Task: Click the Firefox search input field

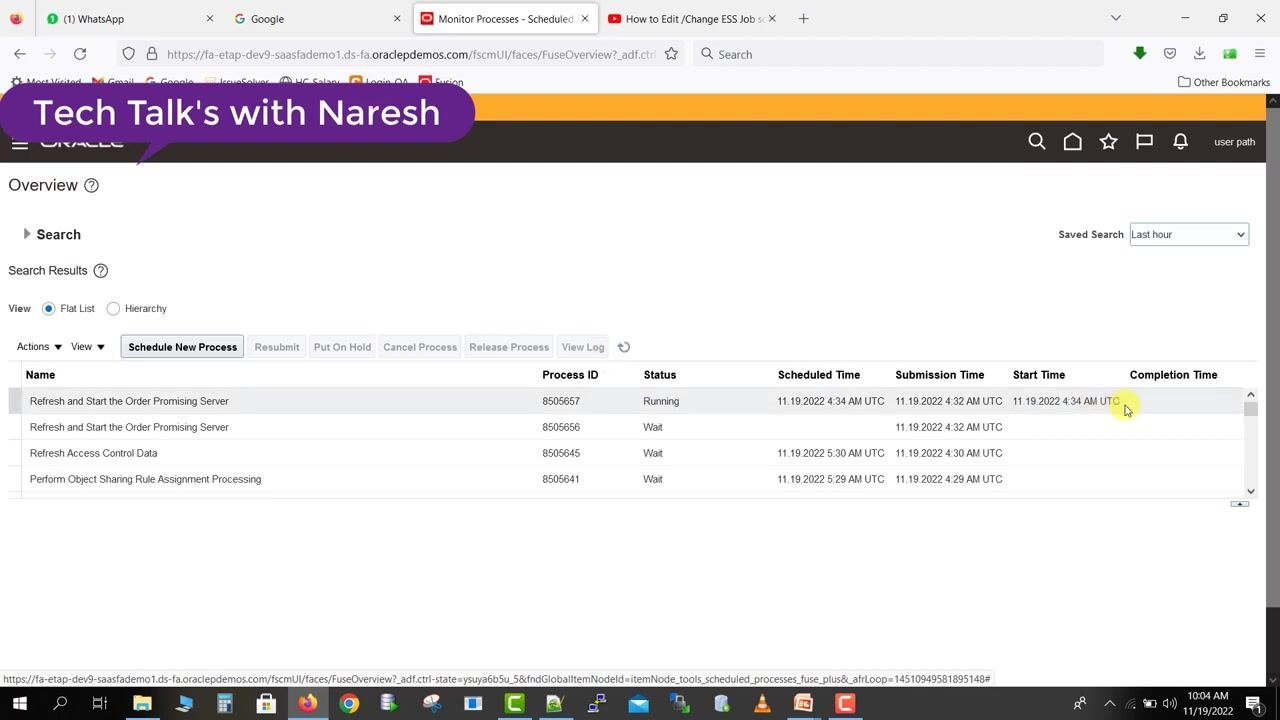Action: pyautogui.click(x=898, y=54)
